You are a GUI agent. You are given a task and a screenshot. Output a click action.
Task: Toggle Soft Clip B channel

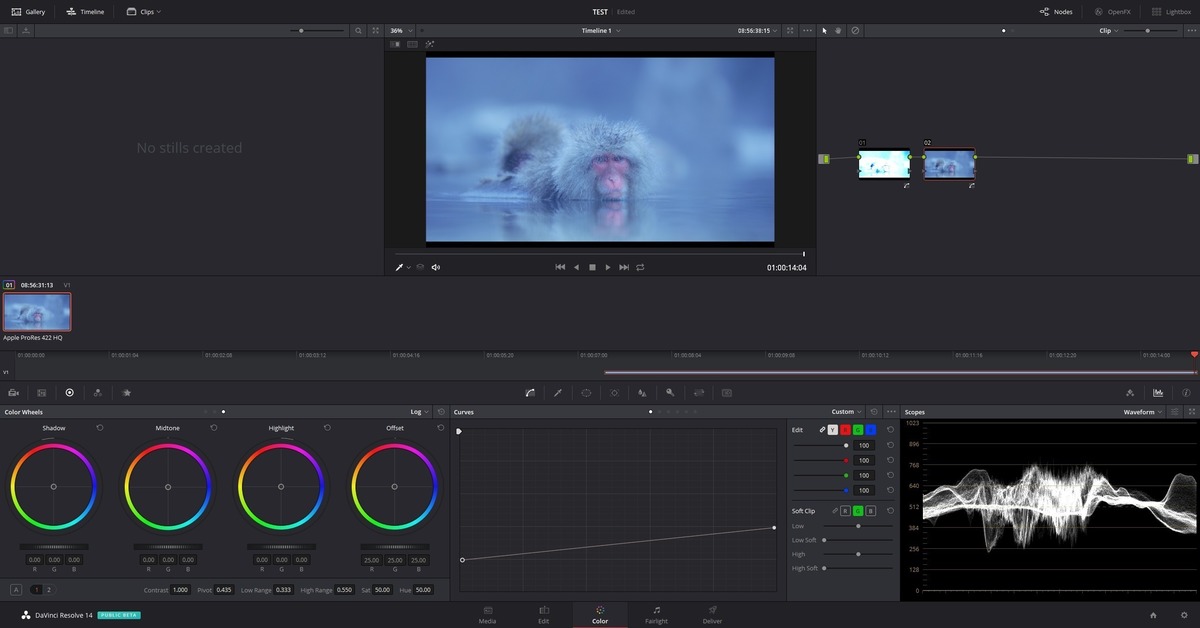(871, 511)
